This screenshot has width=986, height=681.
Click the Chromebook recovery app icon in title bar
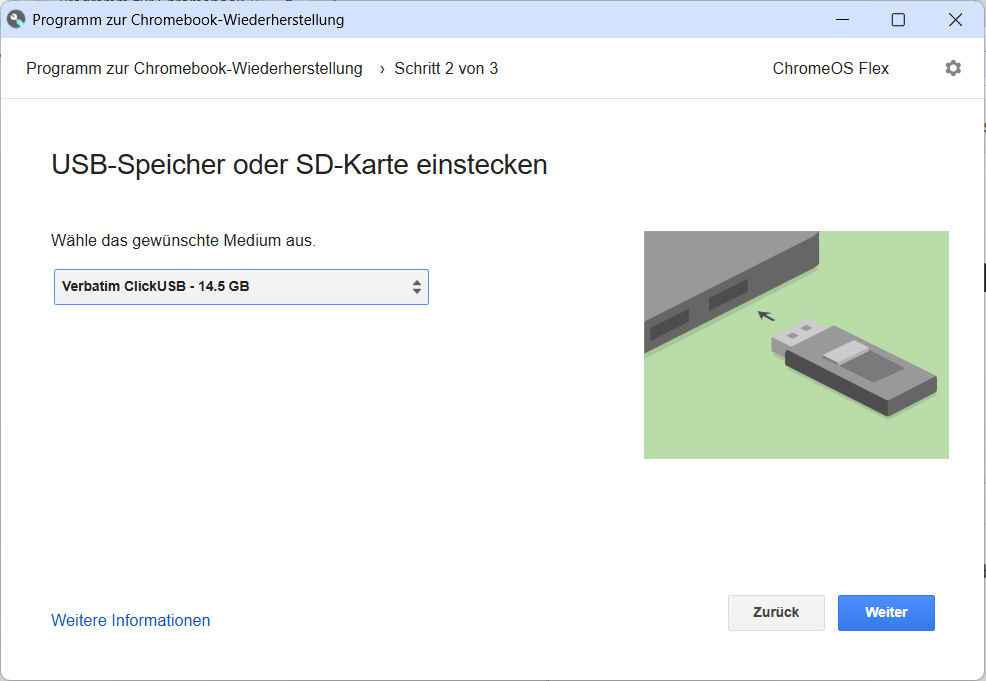(16, 19)
